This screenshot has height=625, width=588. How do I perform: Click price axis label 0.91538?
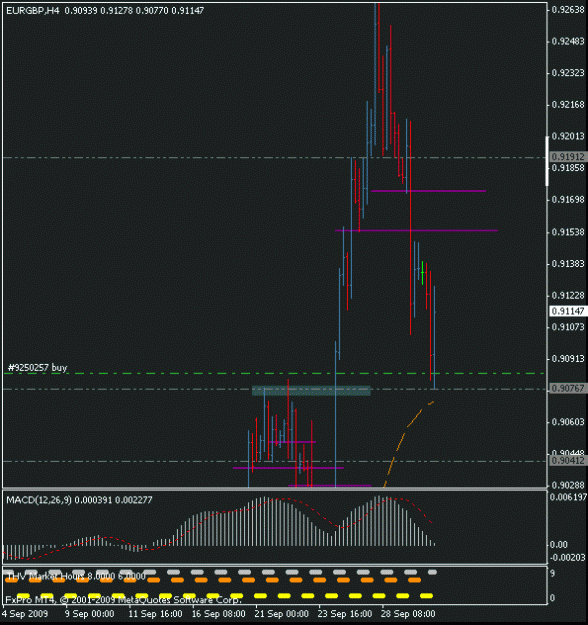coord(568,232)
